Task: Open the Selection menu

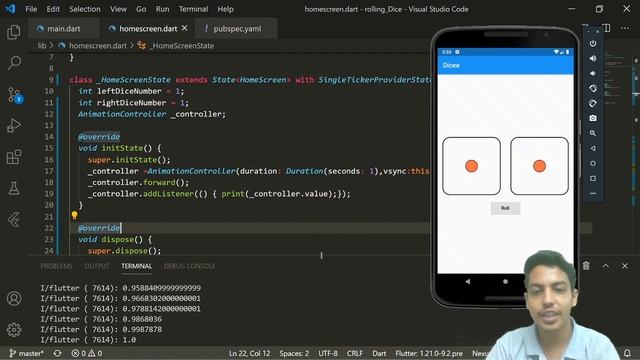Action: pyautogui.click(x=84, y=9)
